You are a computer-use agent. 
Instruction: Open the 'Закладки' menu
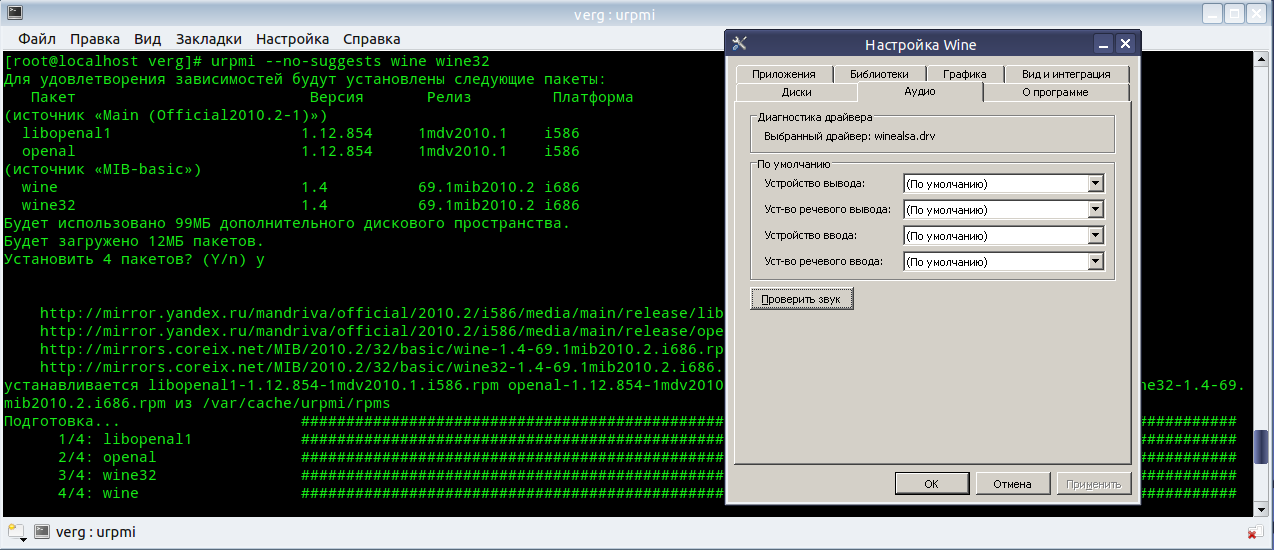tap(209, 39)
